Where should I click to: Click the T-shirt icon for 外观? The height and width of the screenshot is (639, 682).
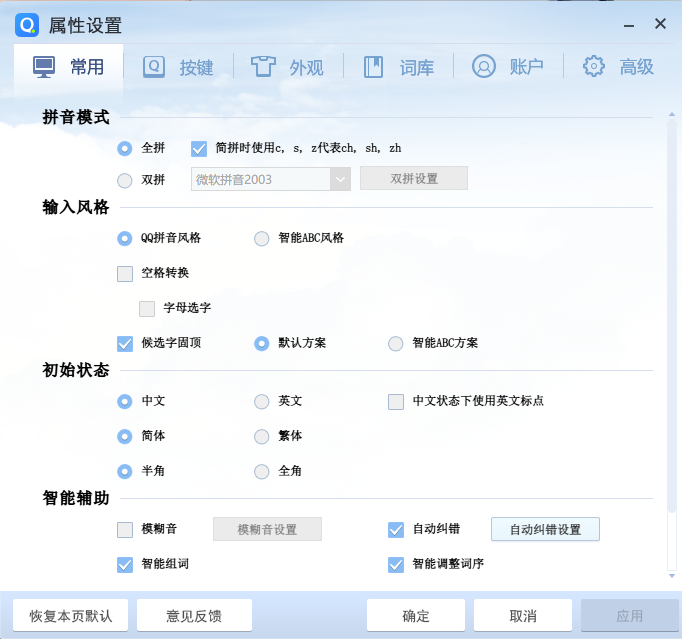click(263, 67)
